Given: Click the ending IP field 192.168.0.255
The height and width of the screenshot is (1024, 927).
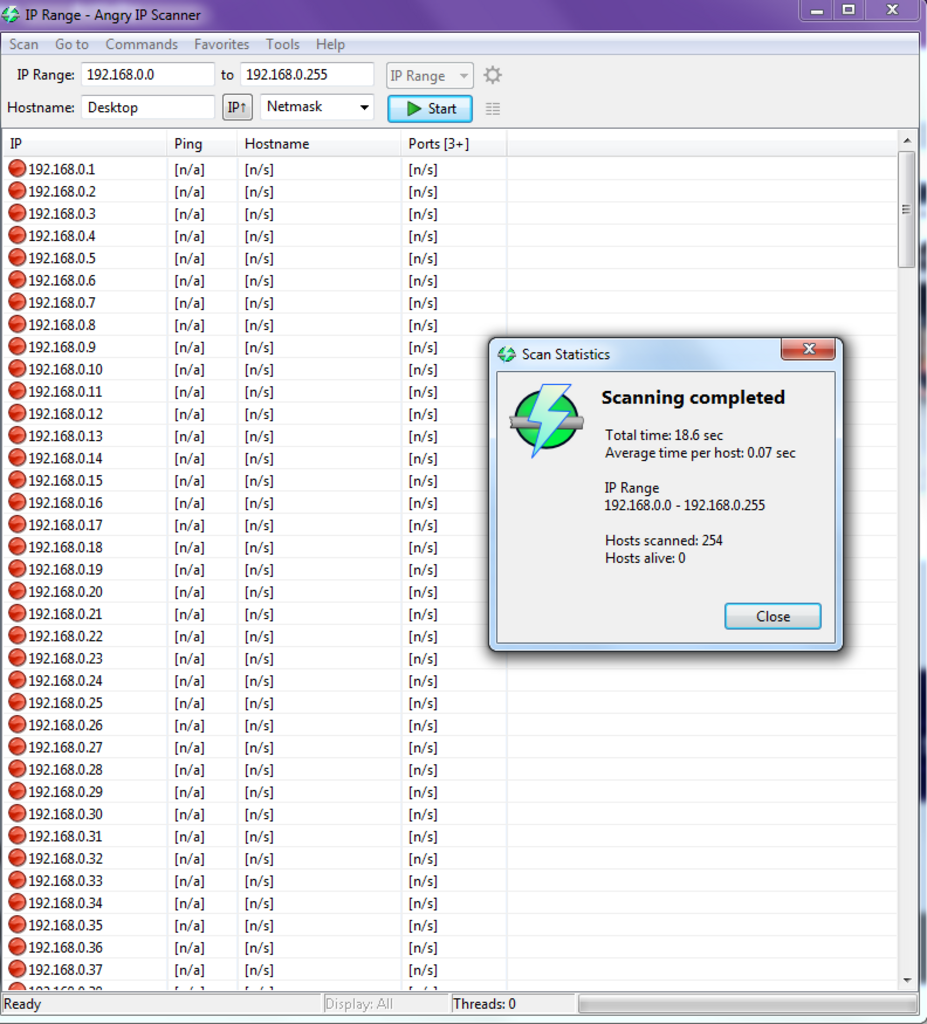Looking at the screenshot, I should tap(307, 74).
